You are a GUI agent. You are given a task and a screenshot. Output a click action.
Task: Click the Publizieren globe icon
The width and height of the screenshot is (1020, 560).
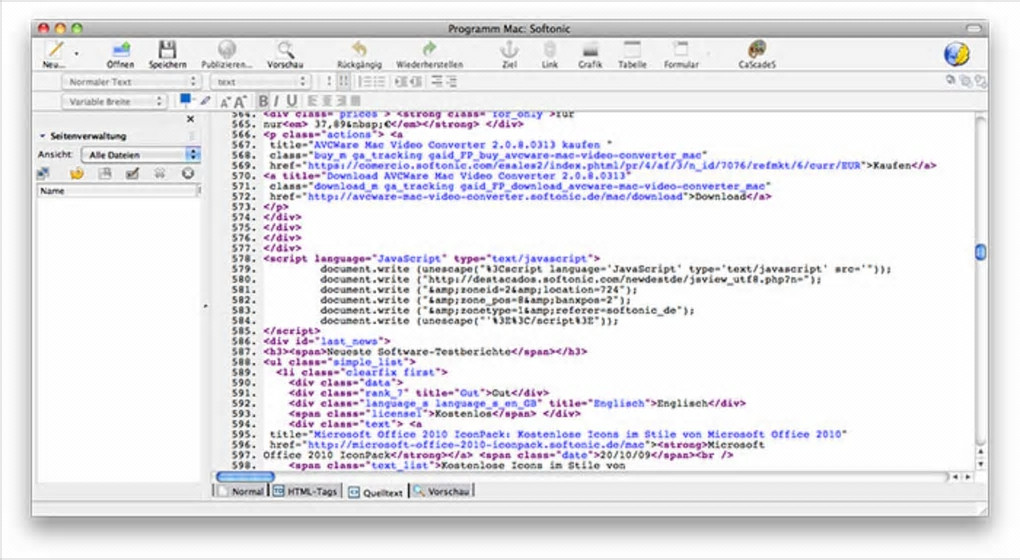(x=226, y=49)
